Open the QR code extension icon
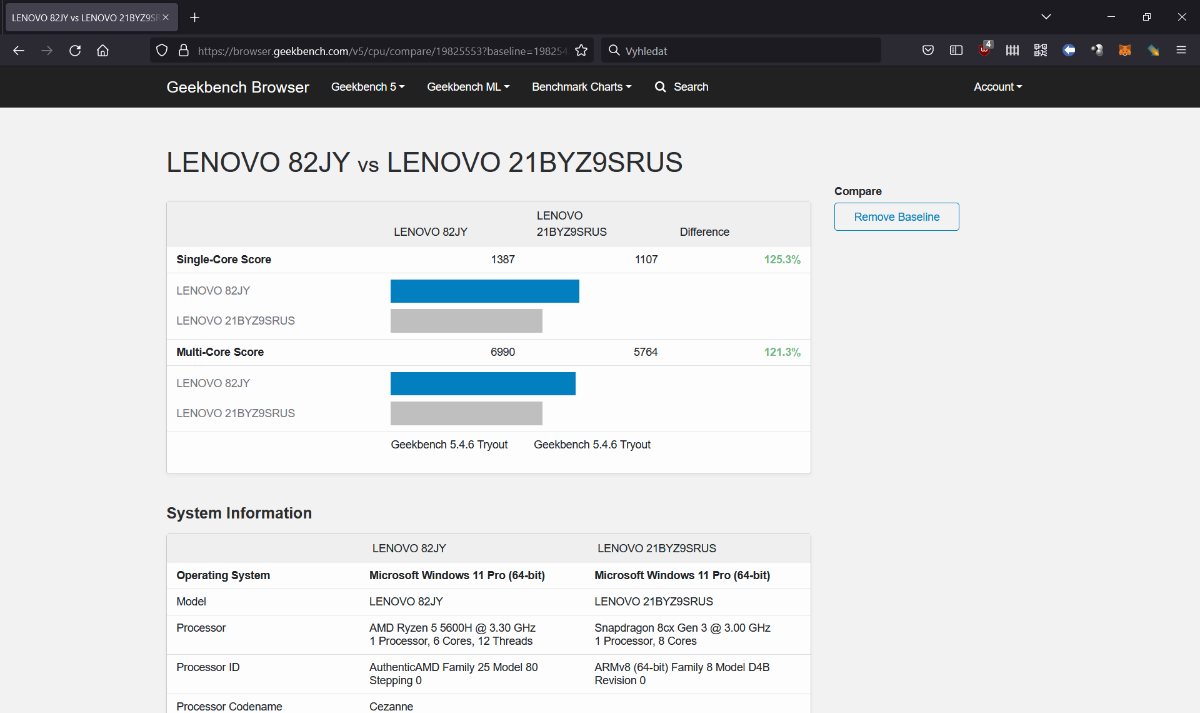 1040,50
